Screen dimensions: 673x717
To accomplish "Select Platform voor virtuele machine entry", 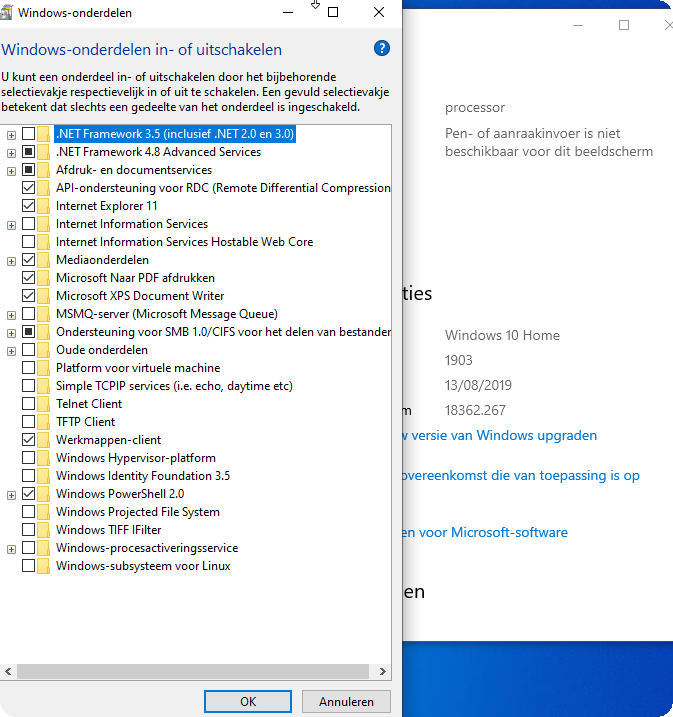I will pos(137,368).
